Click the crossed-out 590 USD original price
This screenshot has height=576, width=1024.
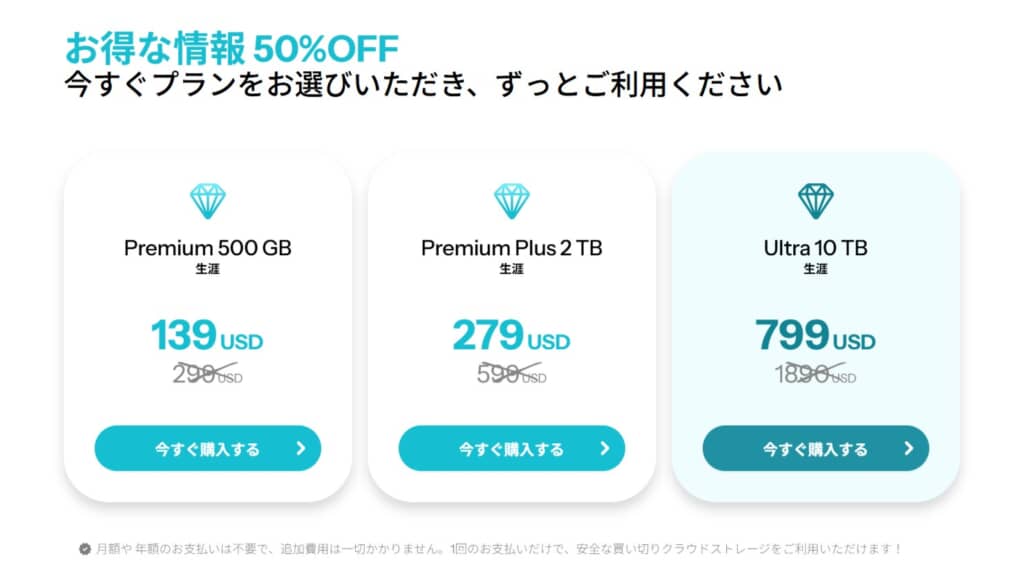click(x=511, y=374)
